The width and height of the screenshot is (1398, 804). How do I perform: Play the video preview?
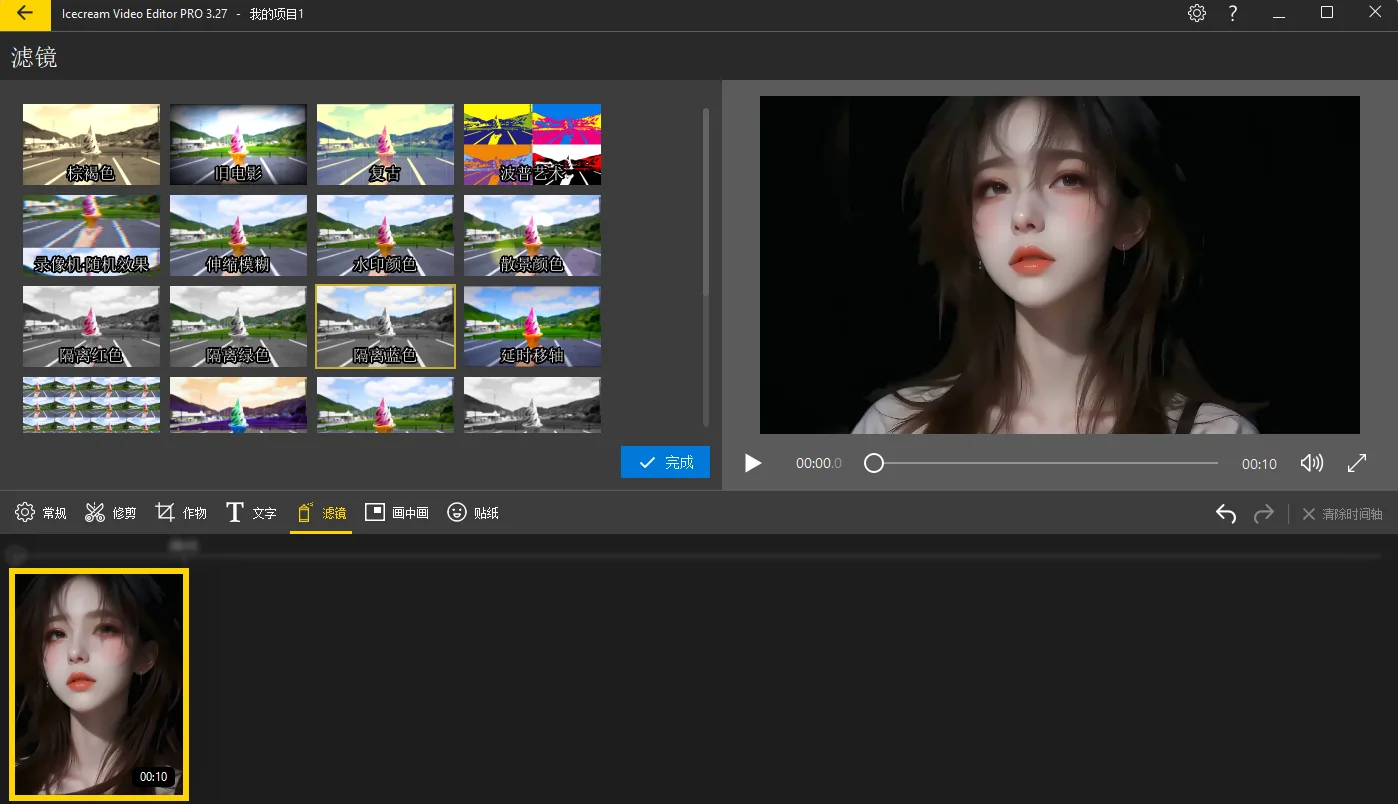[753, 463]
